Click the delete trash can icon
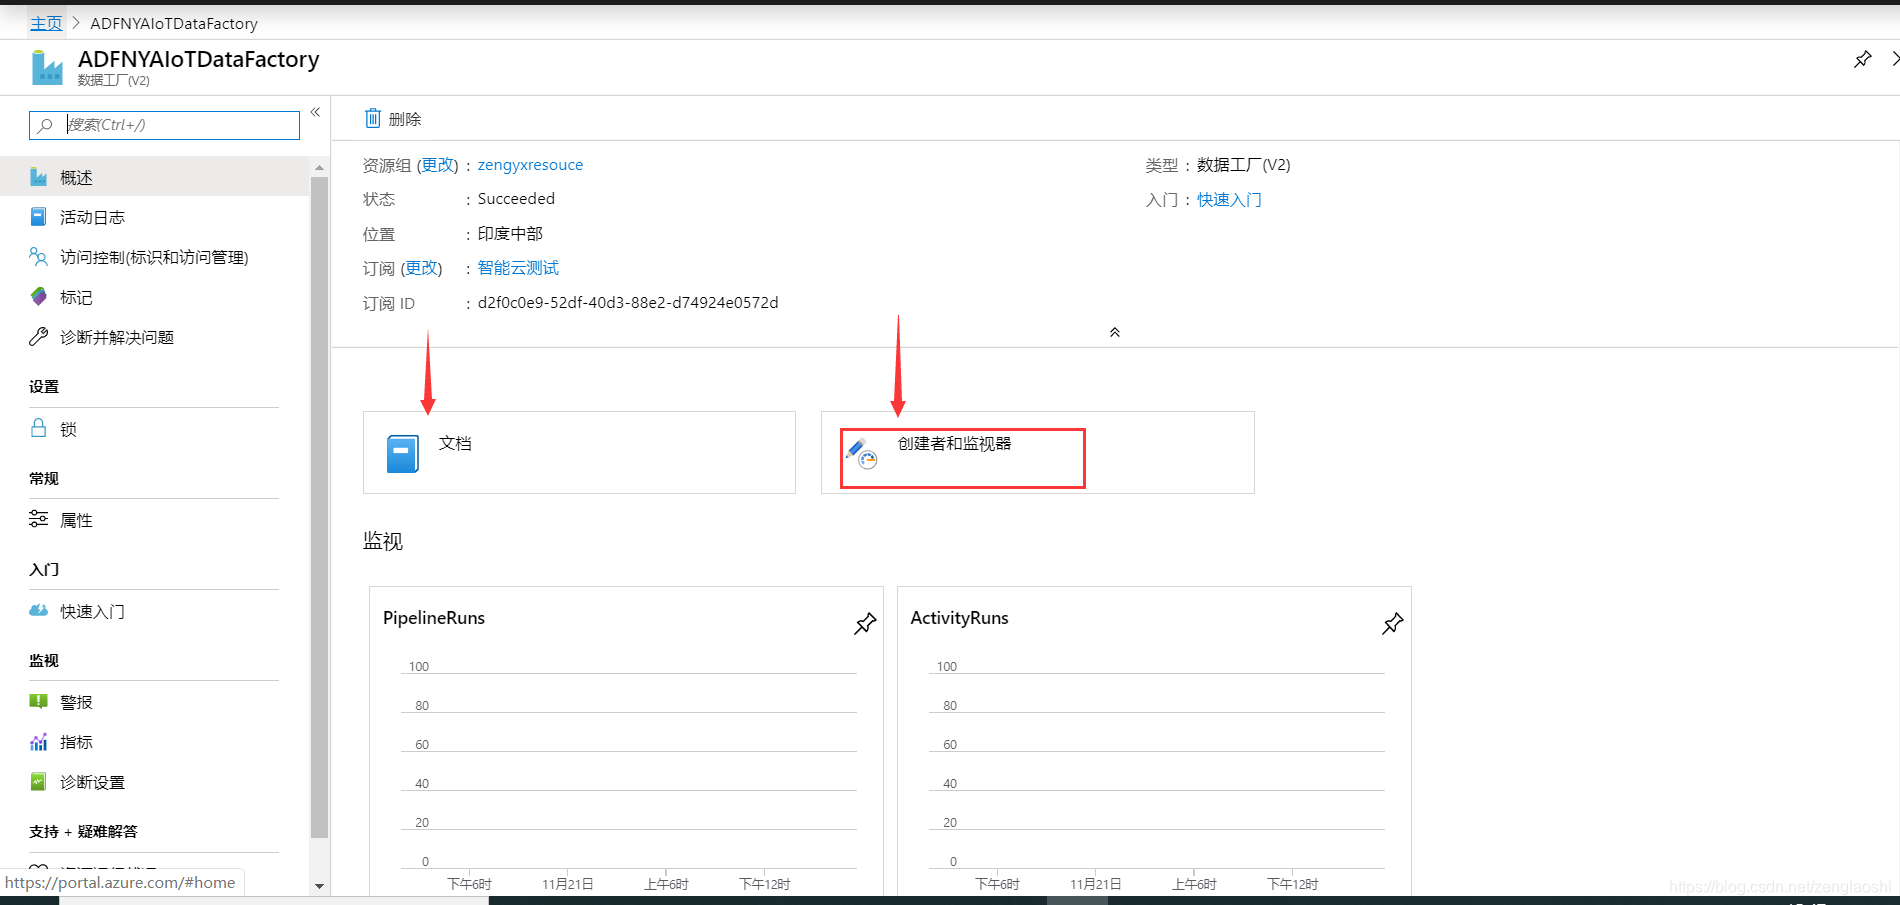The image size is (1900, 905). (x=372, y=118)
